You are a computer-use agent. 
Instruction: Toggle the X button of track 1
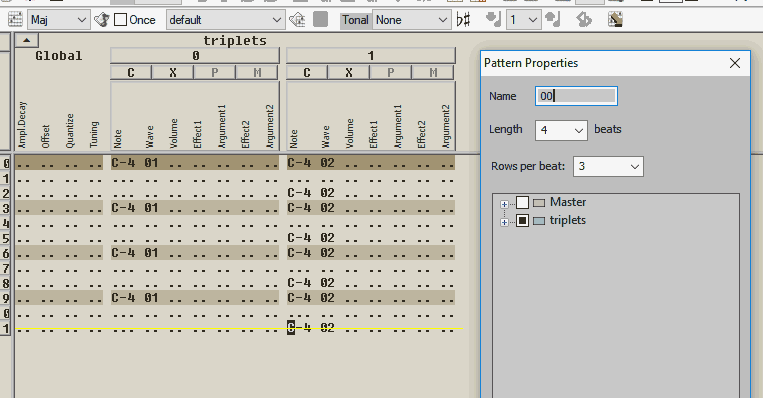pyautogui.click(x=348, y=73)
